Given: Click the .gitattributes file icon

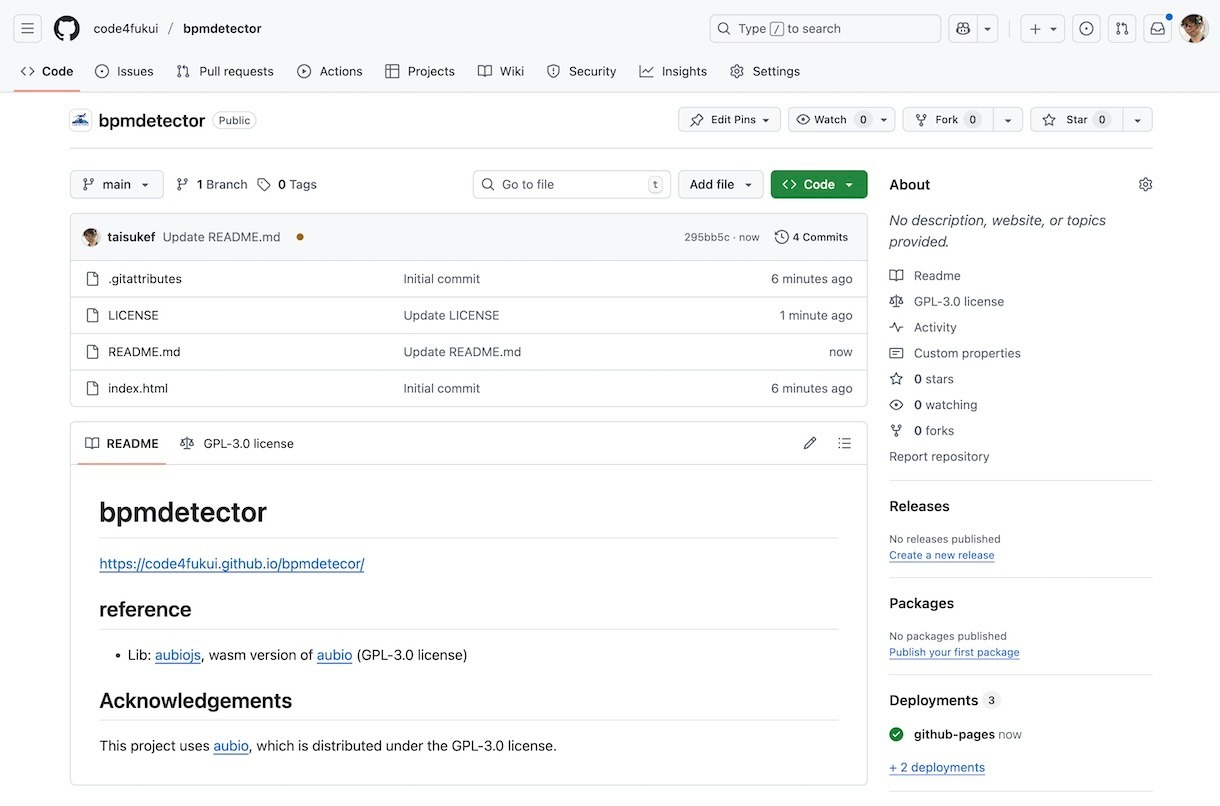Looking at the screenshot, I should click(x=92, y=279).
